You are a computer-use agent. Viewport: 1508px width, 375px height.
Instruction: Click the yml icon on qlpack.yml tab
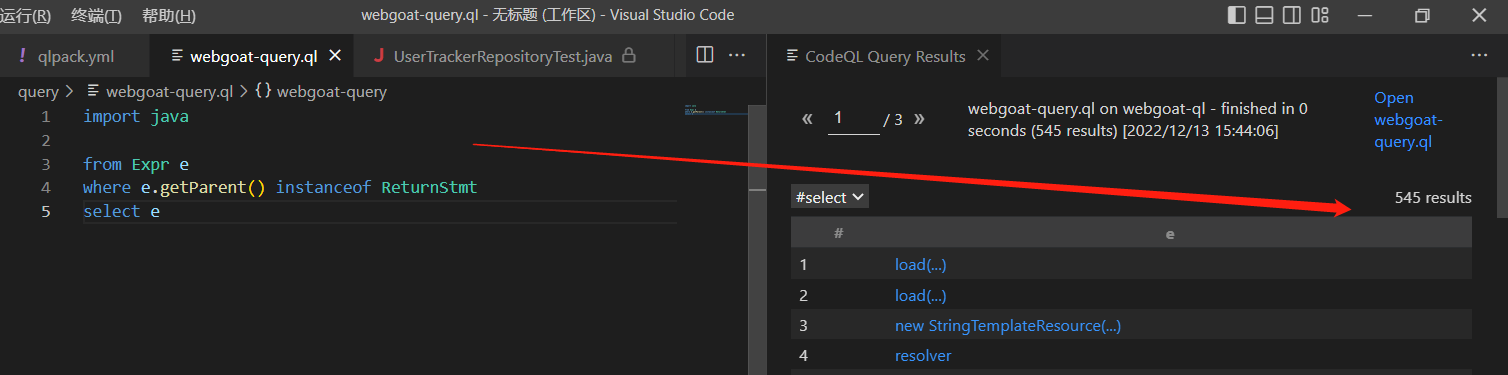point(23,56)
